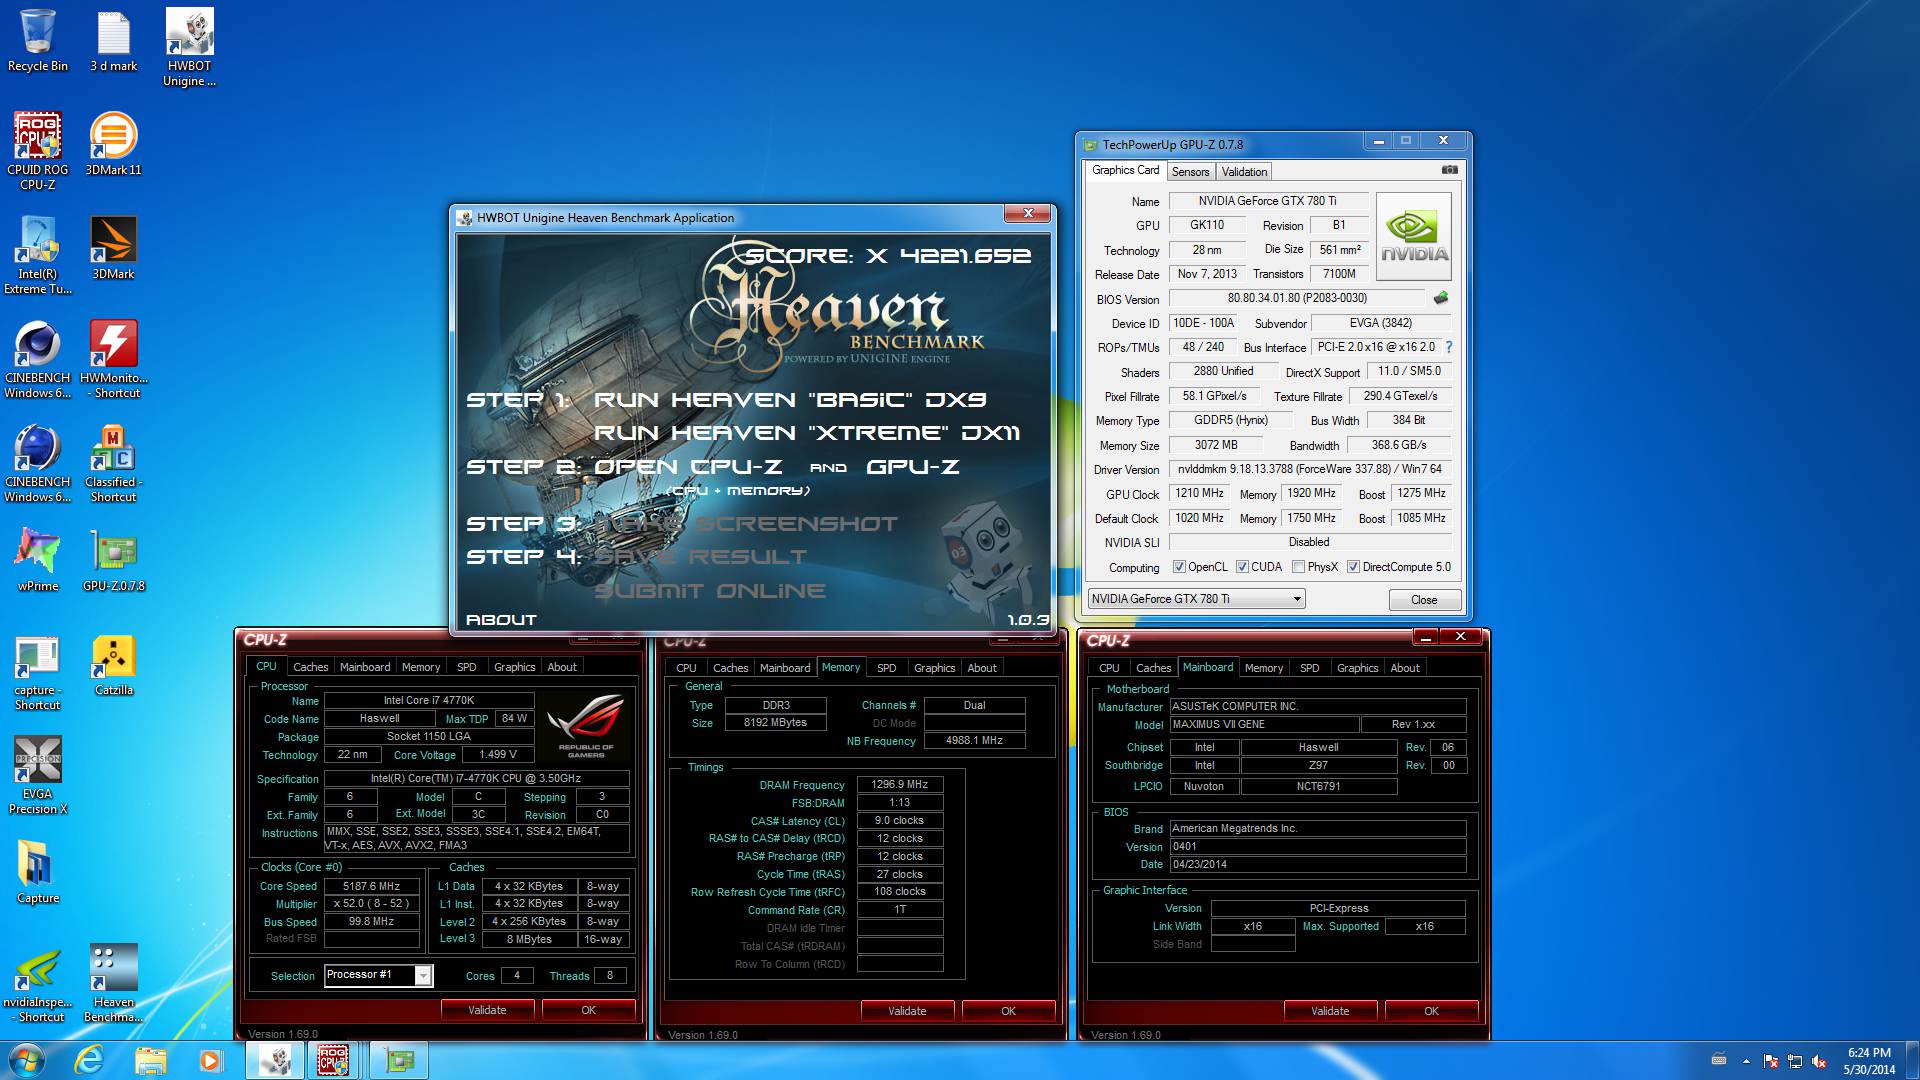This screenshot has width=1920, height=1080.
Task: Open Internet Explorer from the taskbar
Action: [90, 1060]
